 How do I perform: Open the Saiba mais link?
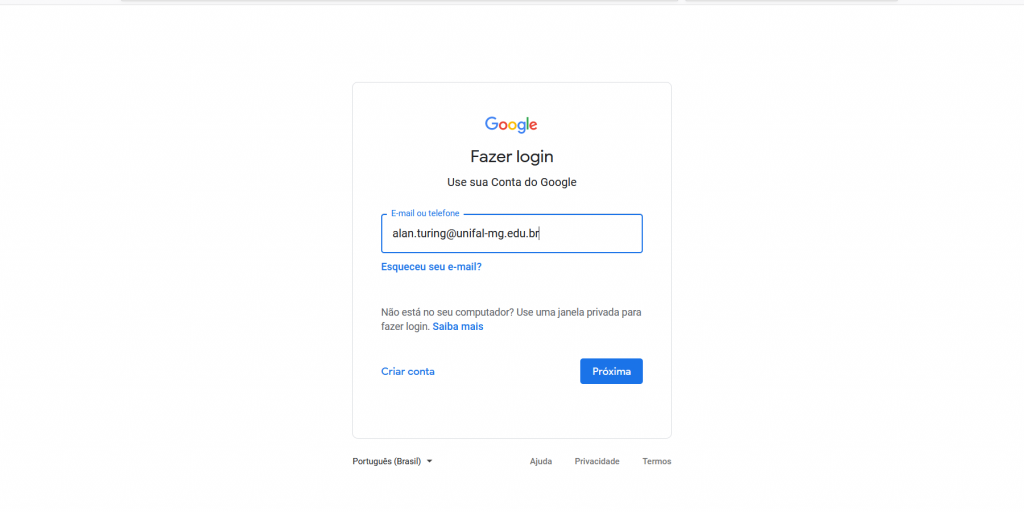click(458, 327)
